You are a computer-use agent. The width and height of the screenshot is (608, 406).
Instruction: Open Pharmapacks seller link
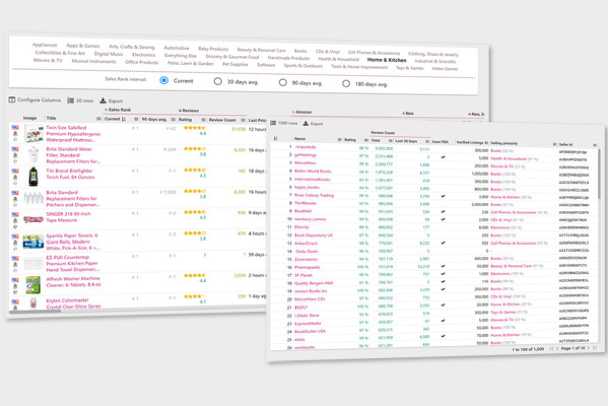click(x=307, y=267)
